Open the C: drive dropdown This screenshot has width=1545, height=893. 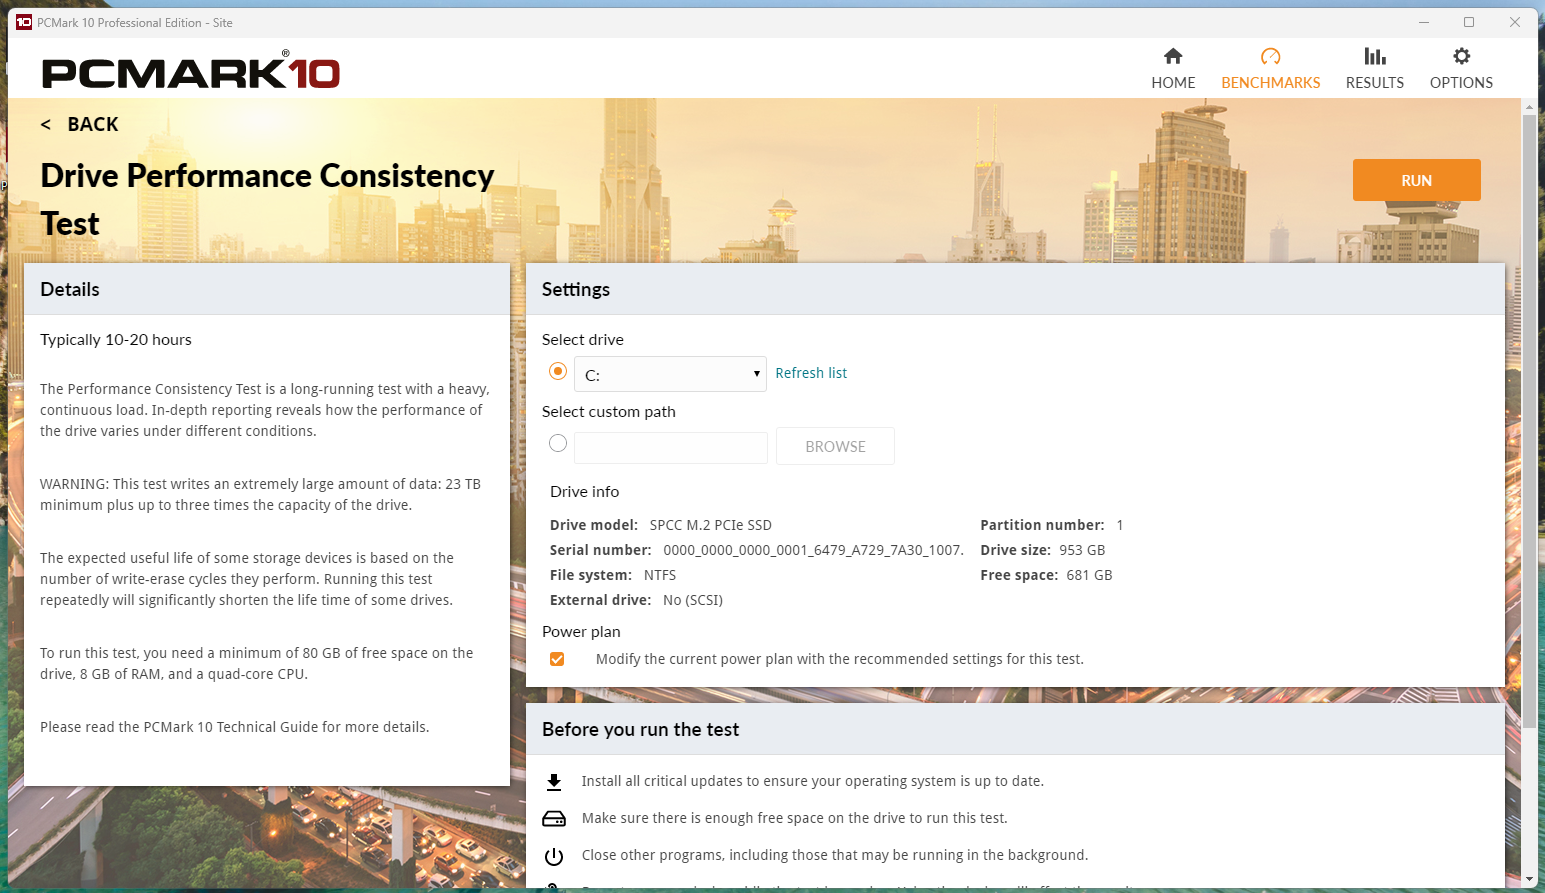[670, 374]
